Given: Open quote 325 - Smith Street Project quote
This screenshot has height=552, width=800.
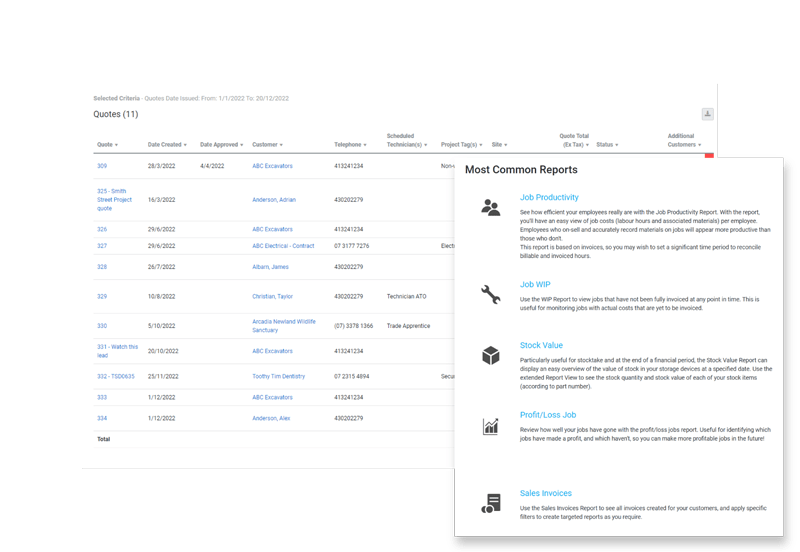Looking at the screenshot, I should point(114,199).
